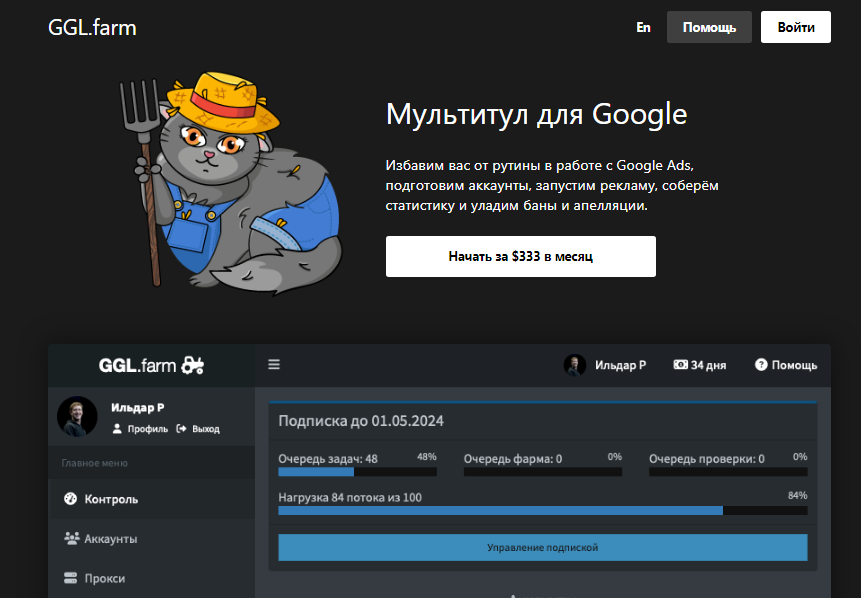The height and width of the screenshot is (598, 861).
Task: Open the Помощь button in top header
Action: 709,27
